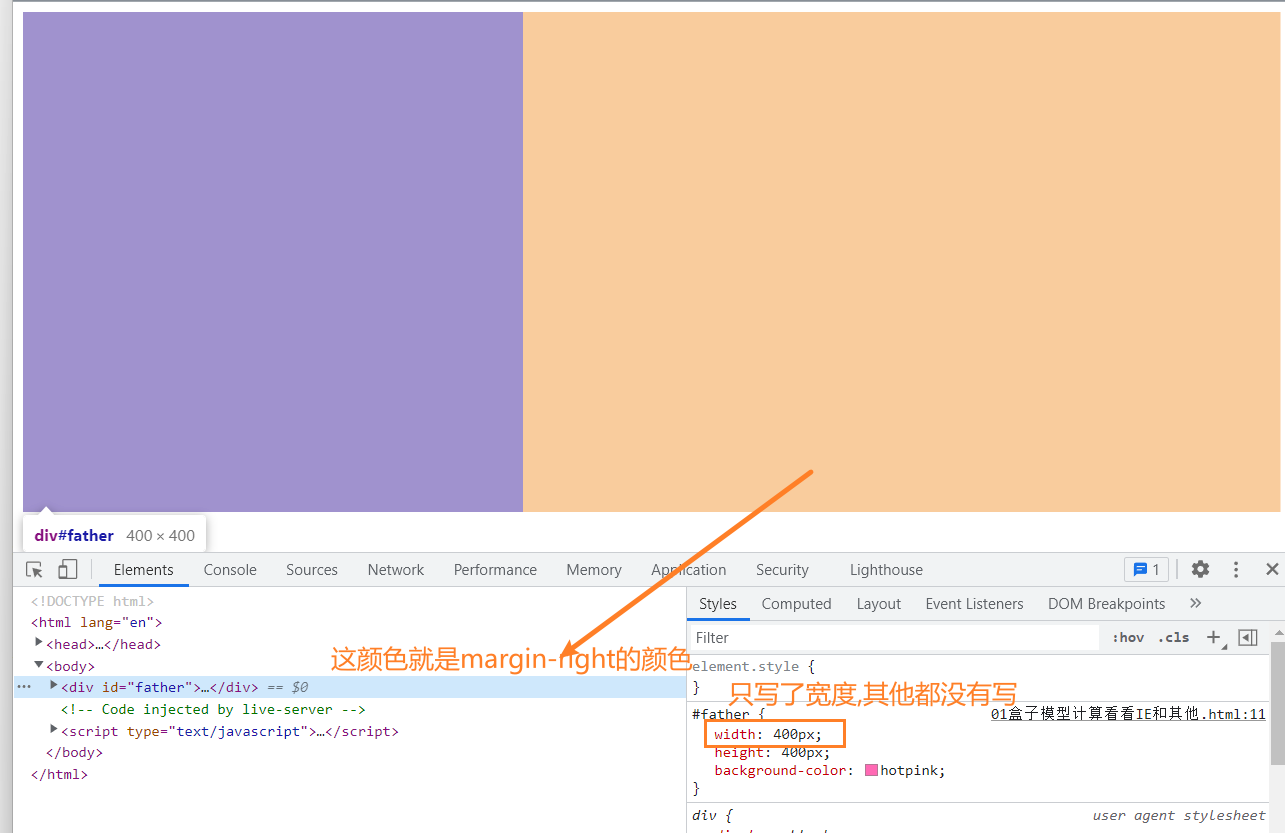Click the div user agent selector
This screenshot has width=1285, height=833.
(x=705, y=815)
